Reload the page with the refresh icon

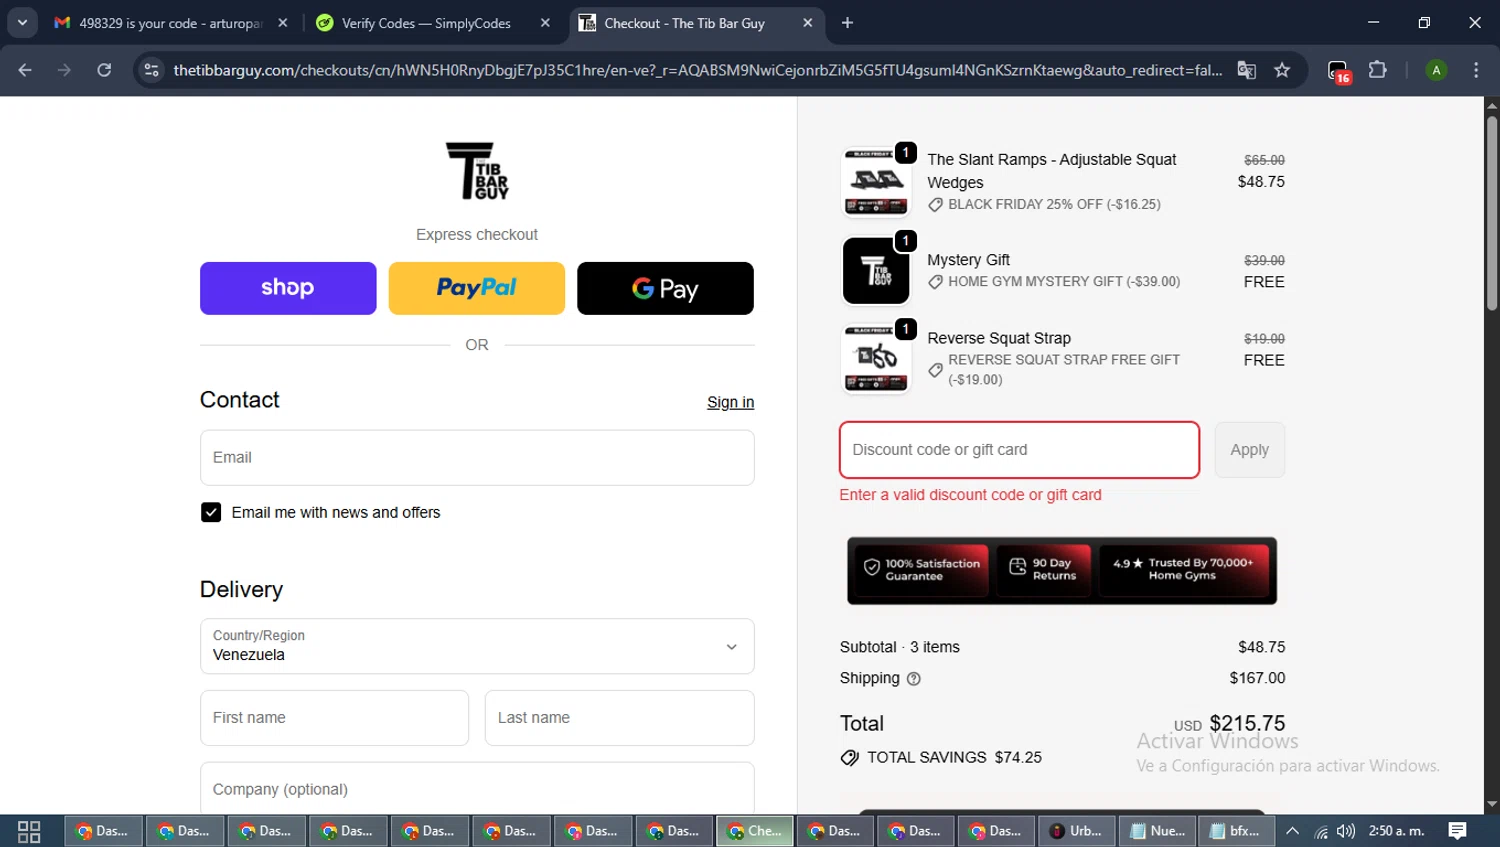[x=104, y=70]
